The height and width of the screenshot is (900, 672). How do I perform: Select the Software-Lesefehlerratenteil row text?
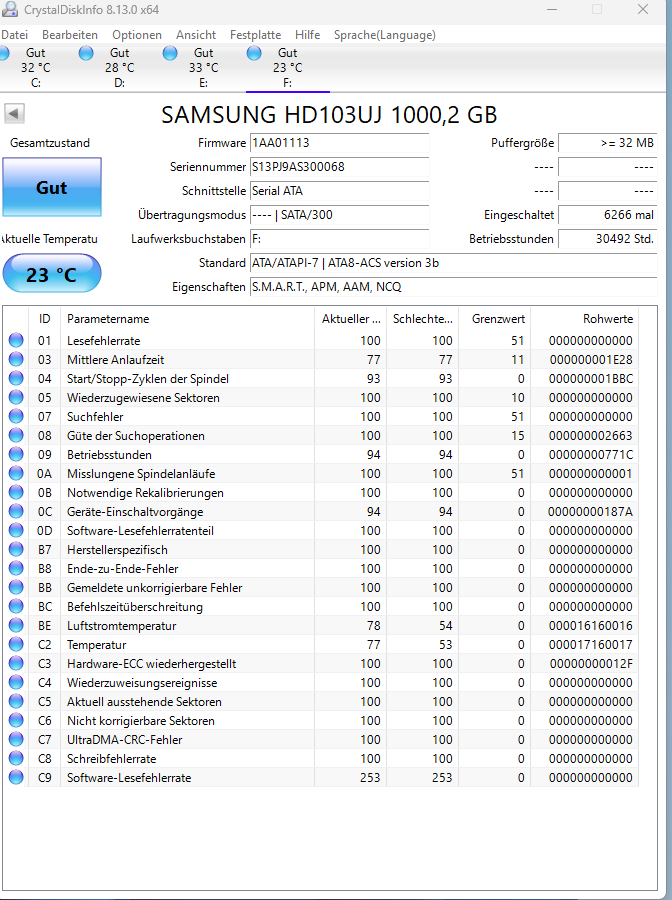pyautogui.click(x=140, y=530)
